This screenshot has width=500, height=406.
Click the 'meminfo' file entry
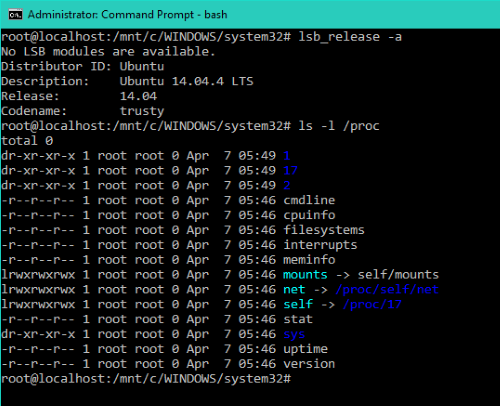coord(309,260)
